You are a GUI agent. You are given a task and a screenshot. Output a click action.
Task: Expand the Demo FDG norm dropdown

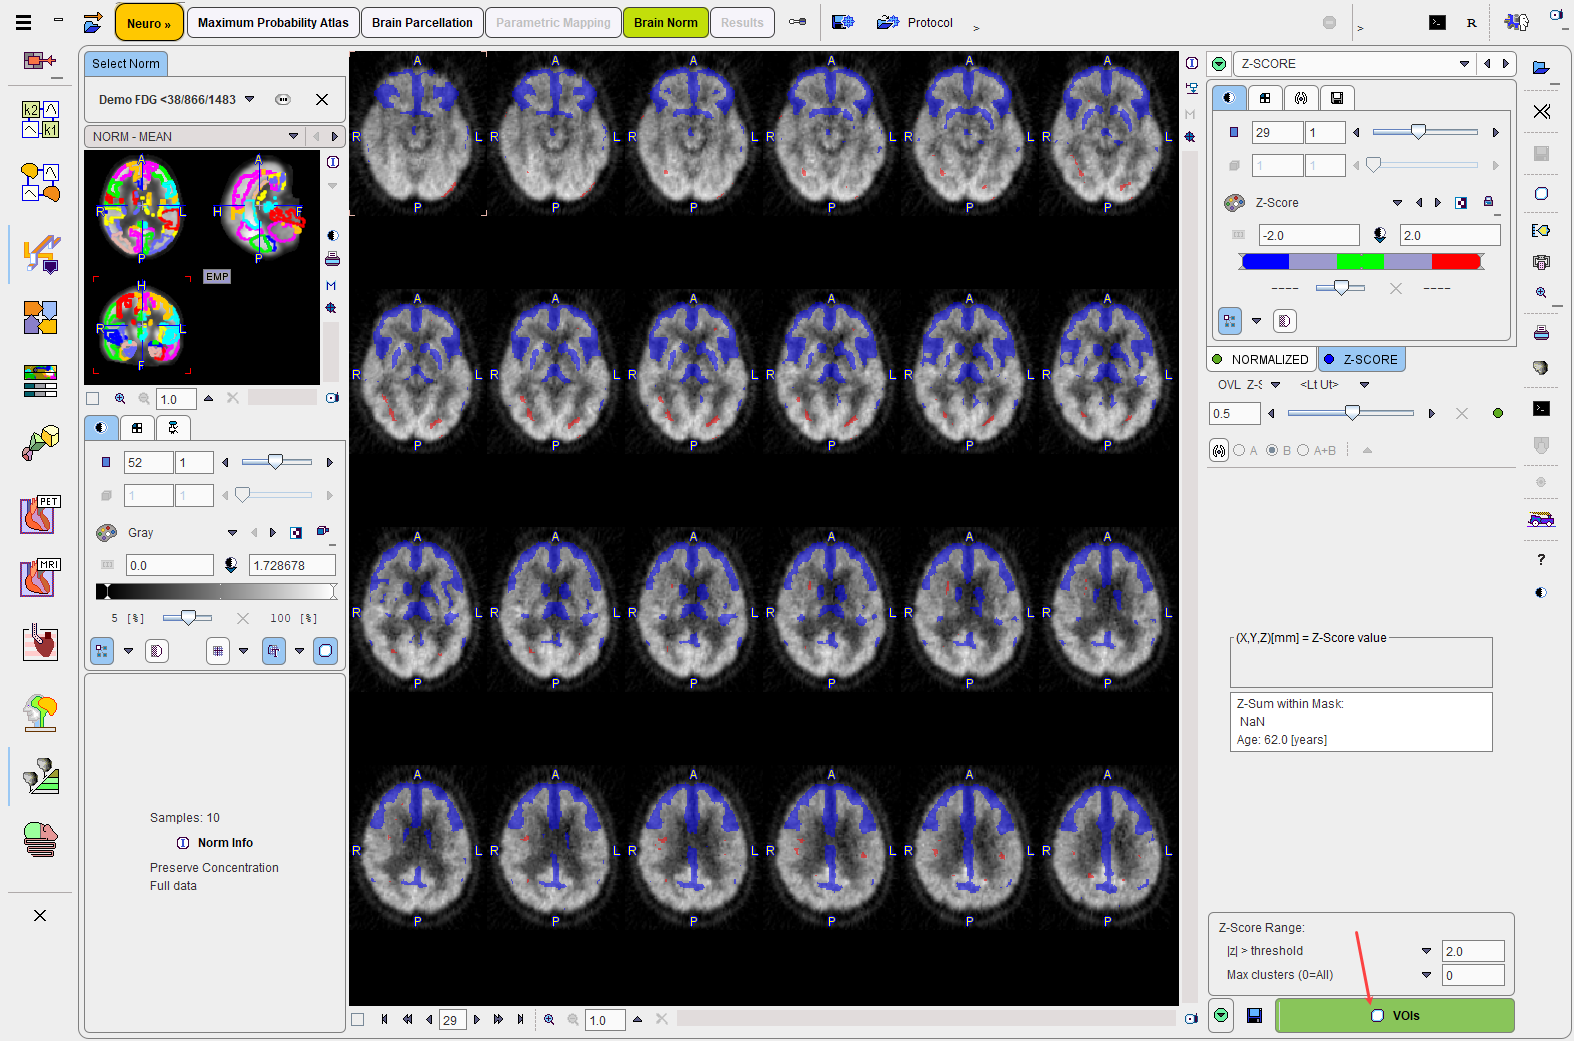250,99
